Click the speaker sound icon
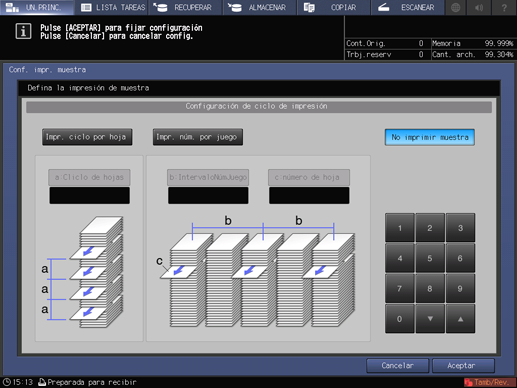Image resolution: width=517 pixels, height=388 pixels. [480, 7]
